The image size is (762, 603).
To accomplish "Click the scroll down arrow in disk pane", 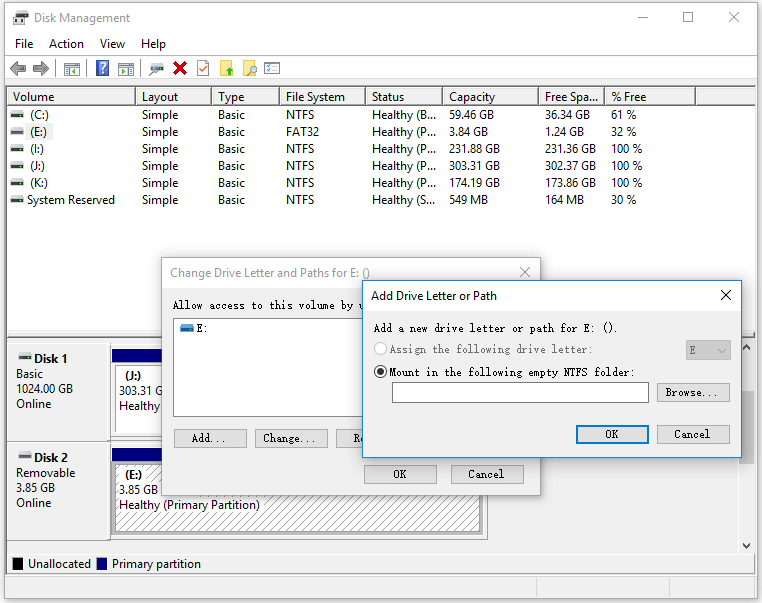I will (746, 546).
